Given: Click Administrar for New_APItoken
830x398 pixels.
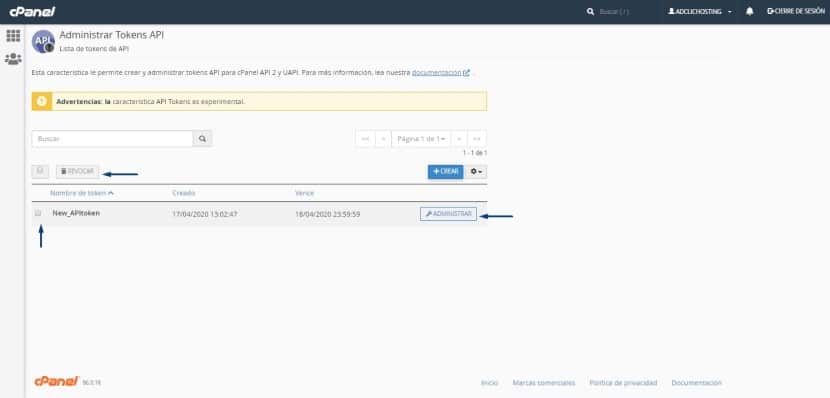Looking at the screenshot, I should coord(448,214).
